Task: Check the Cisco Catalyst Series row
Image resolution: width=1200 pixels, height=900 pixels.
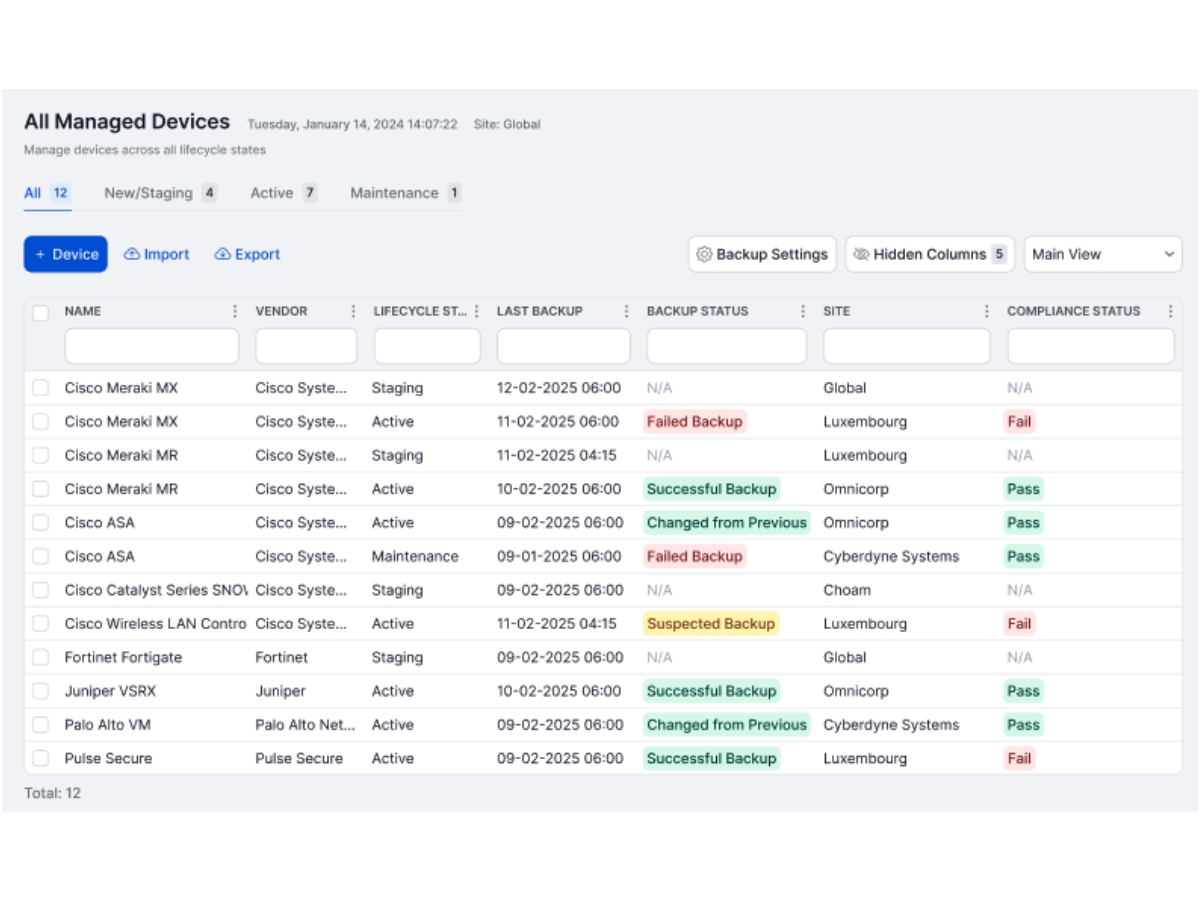Action: [41, 590]
